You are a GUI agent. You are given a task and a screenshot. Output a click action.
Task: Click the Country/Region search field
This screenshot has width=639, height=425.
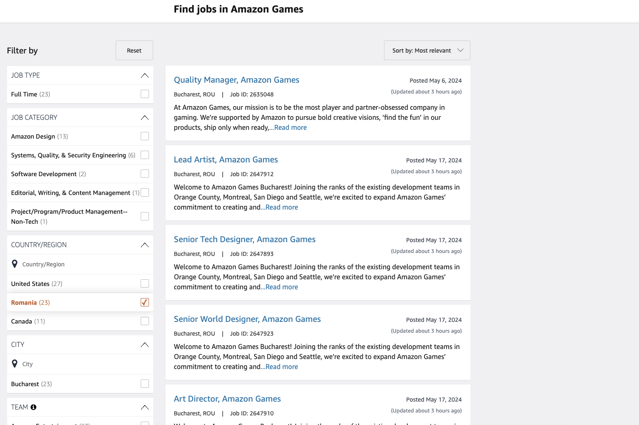[x=80, y=264]
